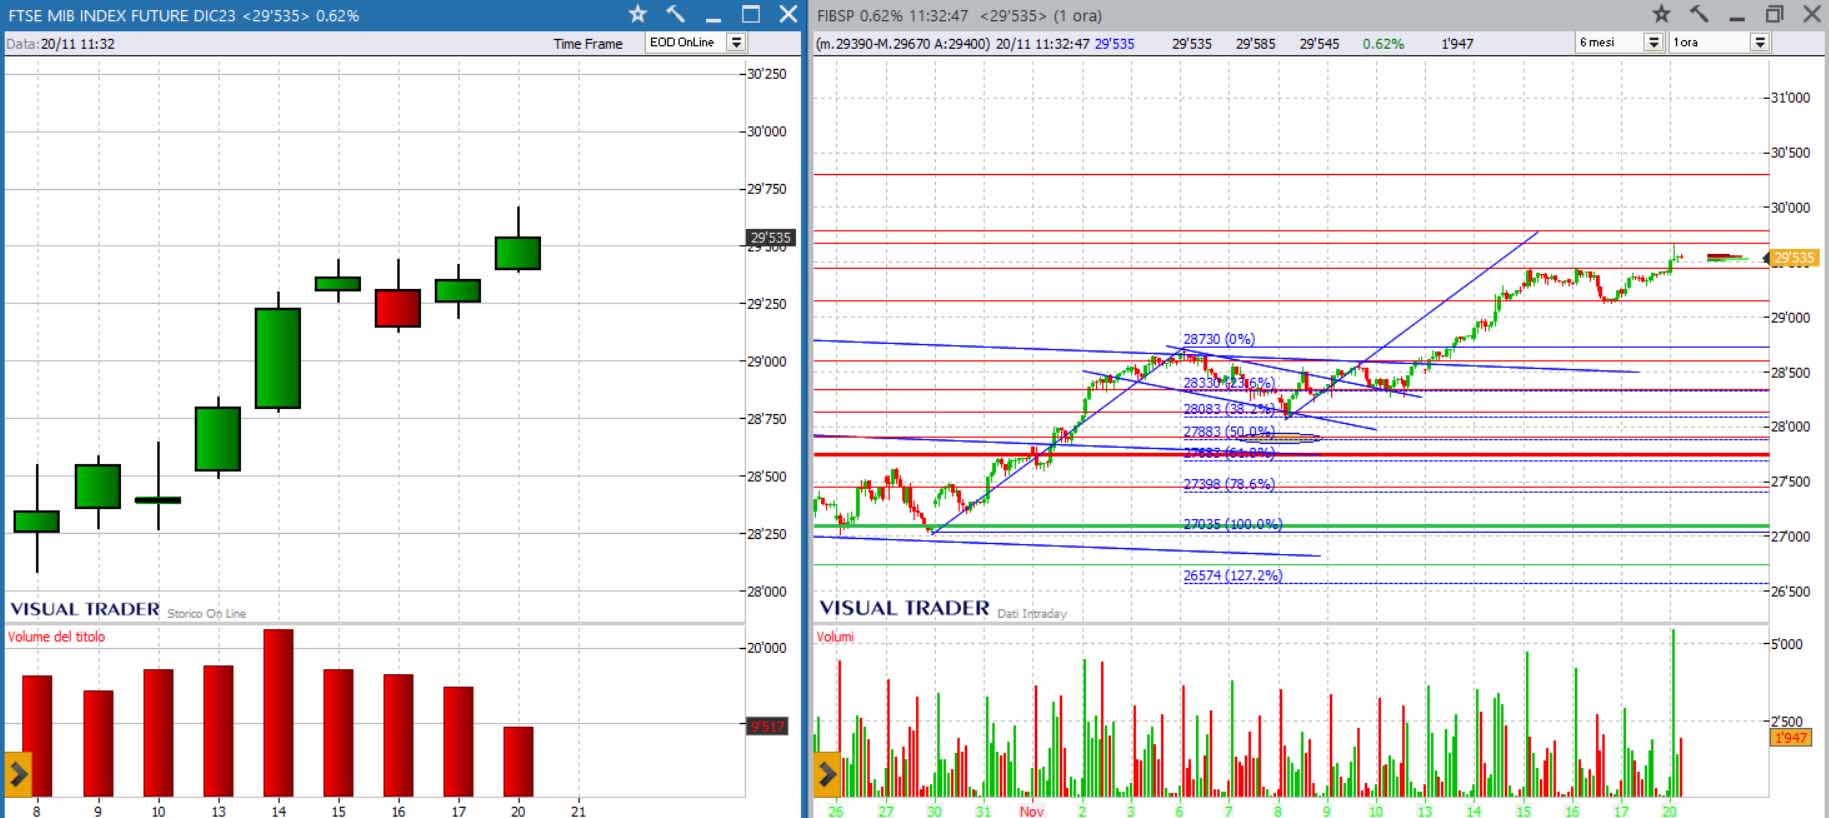Click the 'Nov' label on right time axis
The image size is (1829, 818).
(x=1031, y=810)
